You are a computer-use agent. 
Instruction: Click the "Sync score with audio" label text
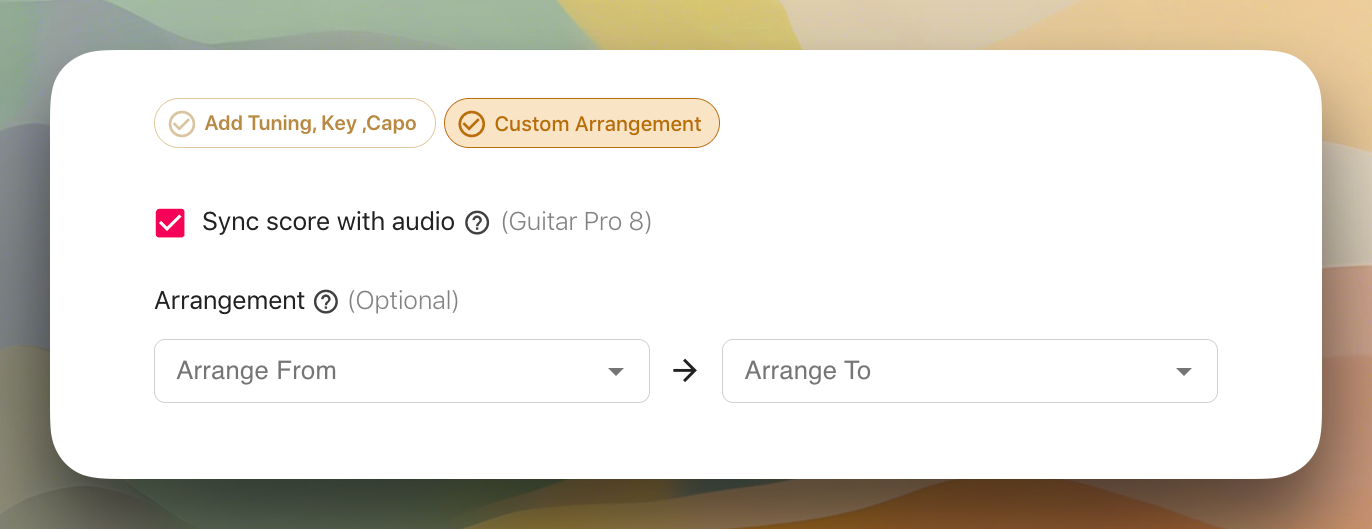pos(328,222)
